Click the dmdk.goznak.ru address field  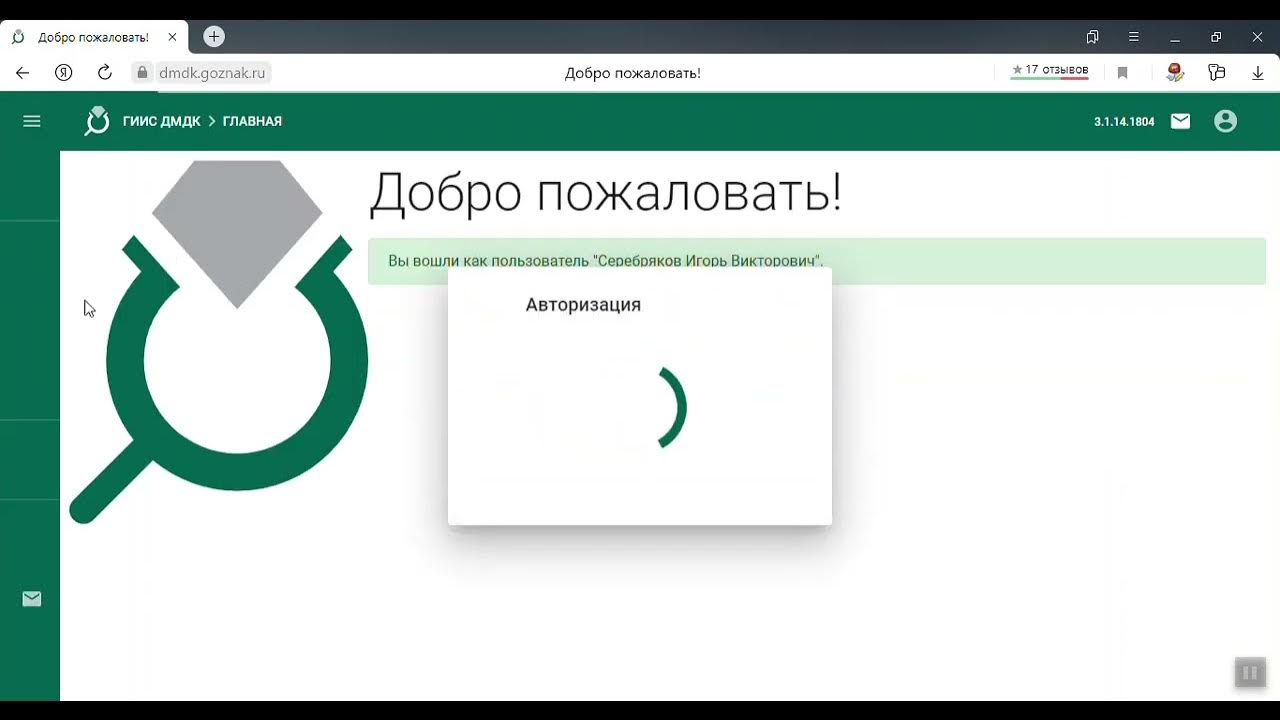[212, 73]
